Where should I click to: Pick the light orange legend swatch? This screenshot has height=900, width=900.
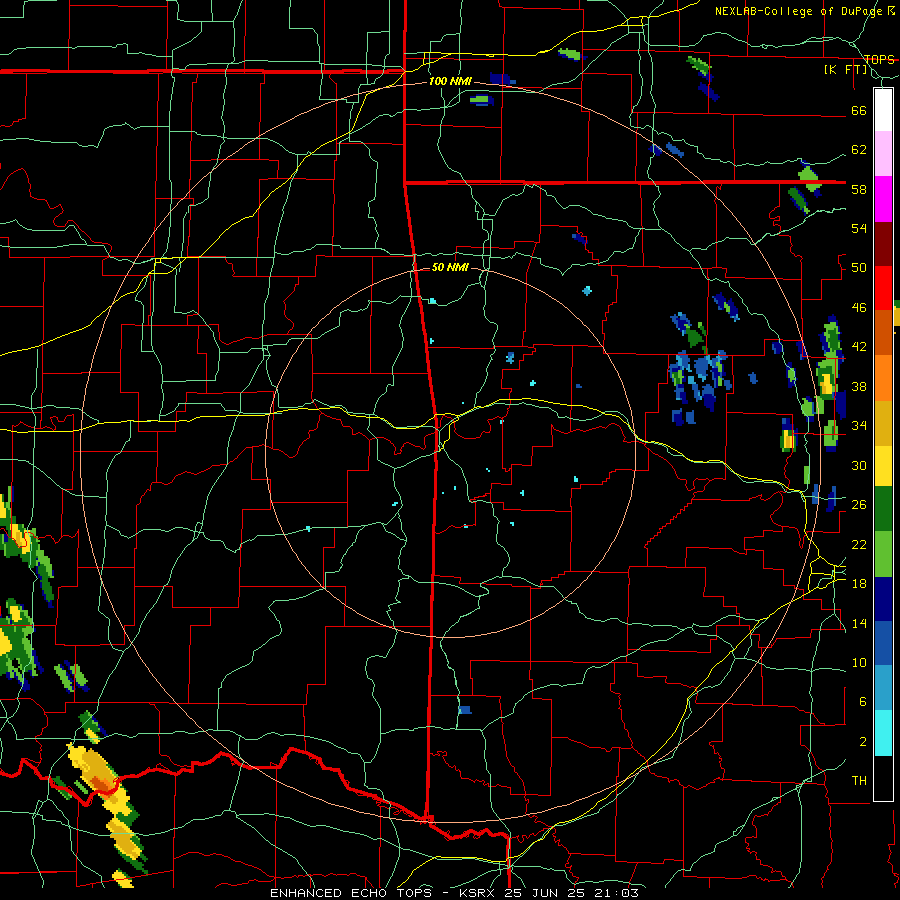pyautogui.click(x=883, y=378)
